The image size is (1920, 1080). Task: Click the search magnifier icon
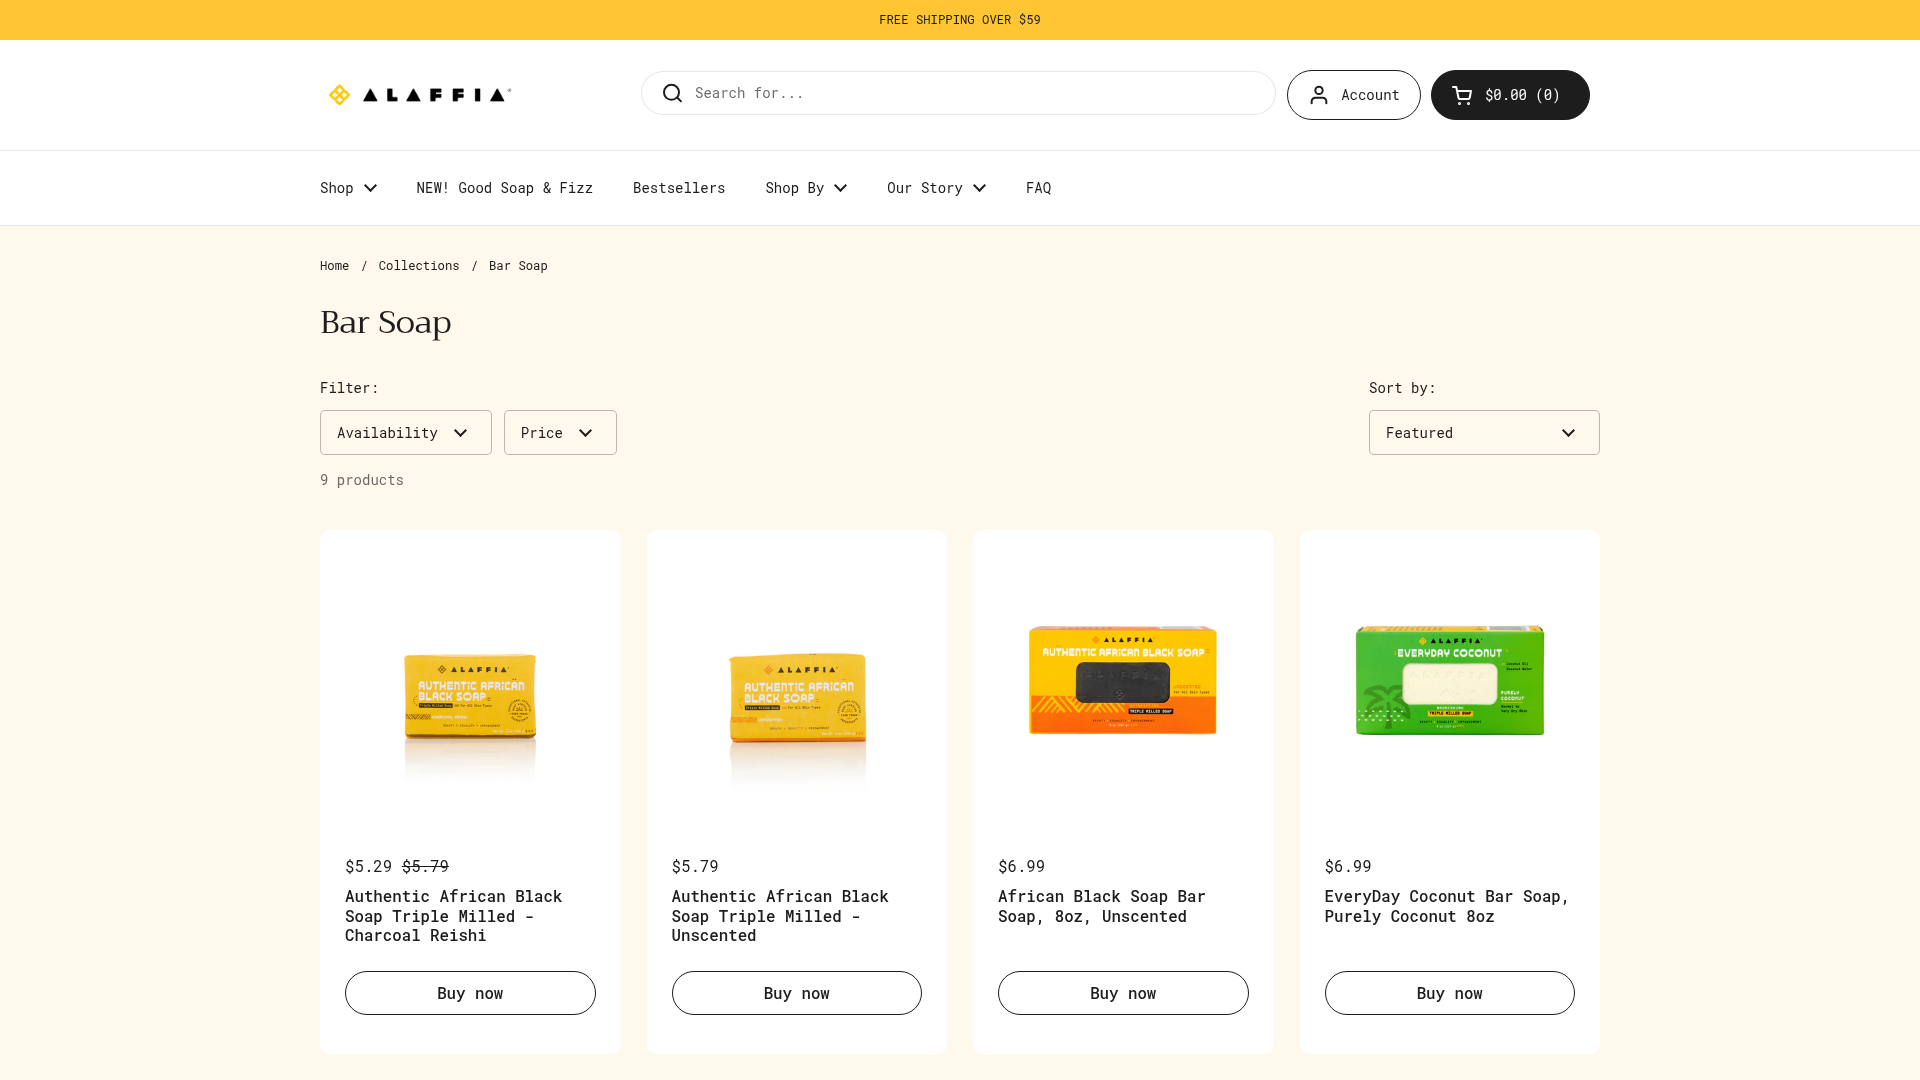[x=672, y=93]
